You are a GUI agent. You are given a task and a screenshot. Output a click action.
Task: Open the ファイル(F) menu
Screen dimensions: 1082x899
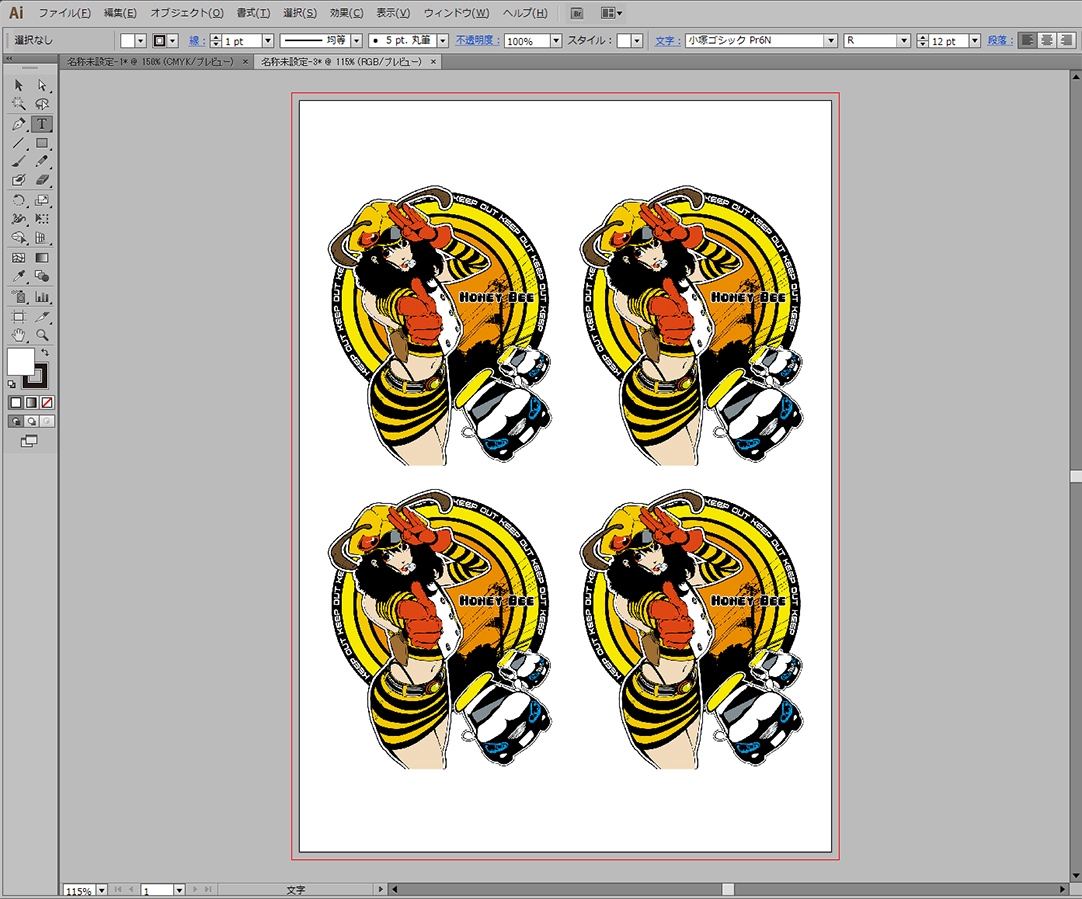pyautogui.click(x=64, y=13)
